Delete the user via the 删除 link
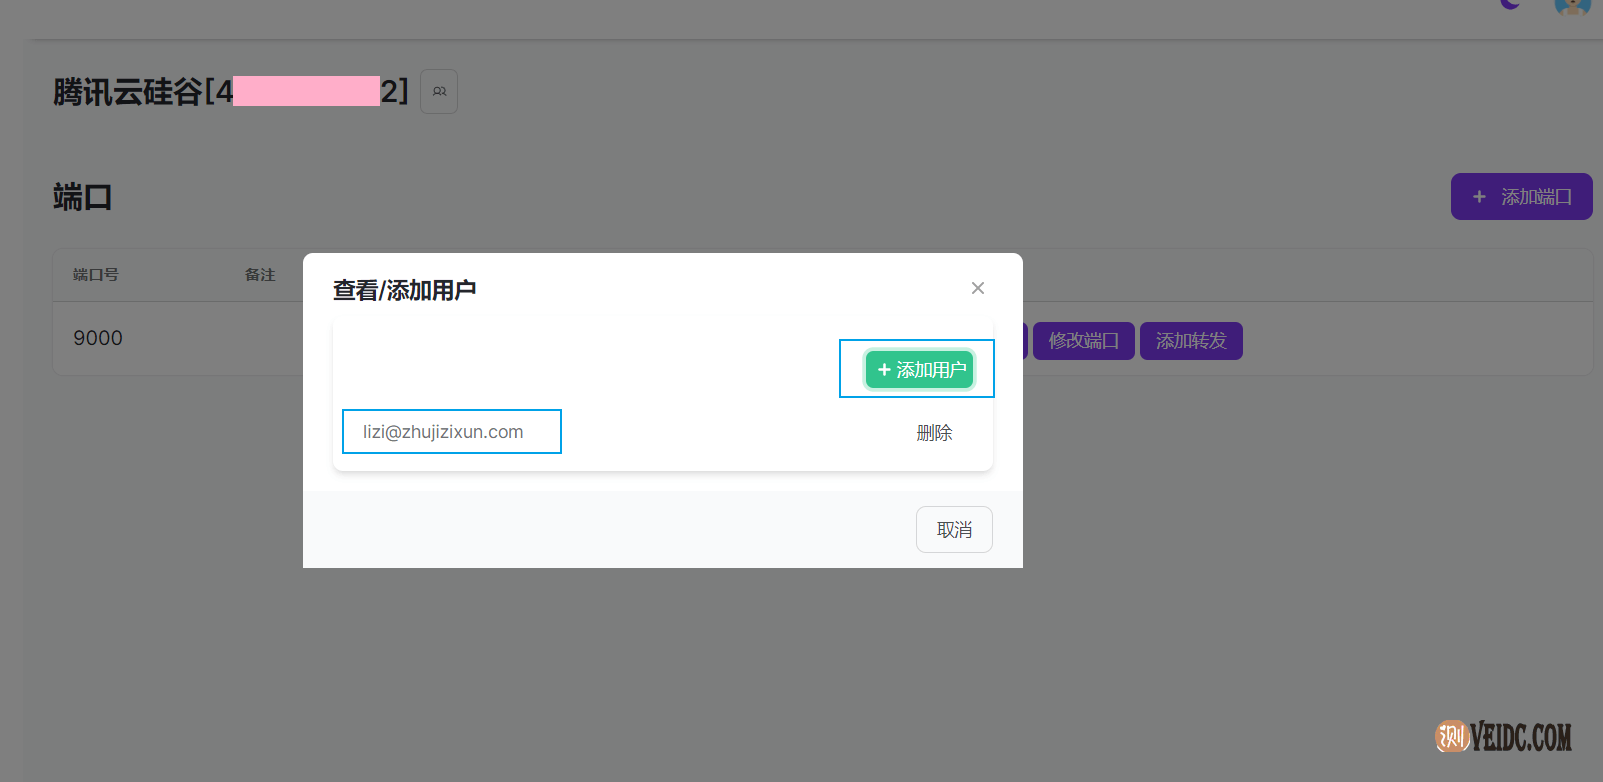Image resolution: width=1603 pixels, height=782 pixels. tap(934, 433)
